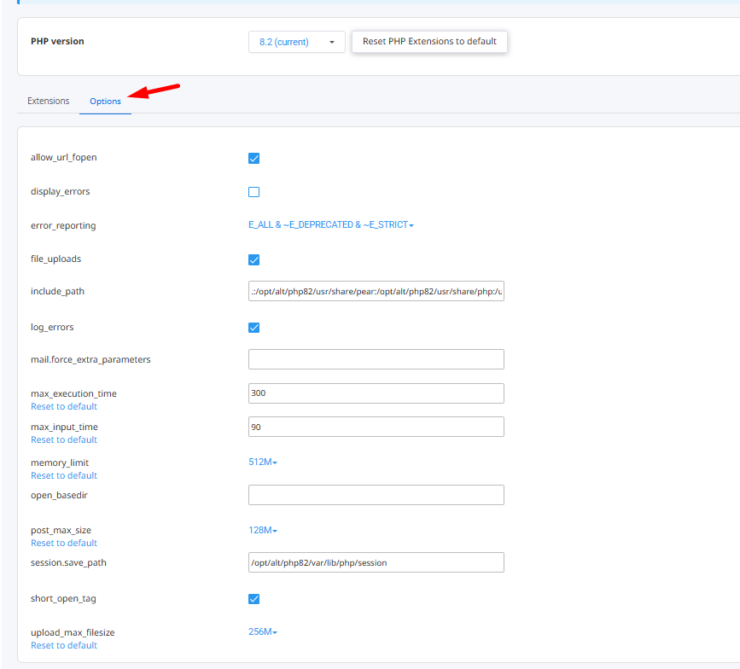Image resolution: width=740 pixels, height=669 pixels.
Task: Open the error_reporting dropdown
Action: point(331,225)
